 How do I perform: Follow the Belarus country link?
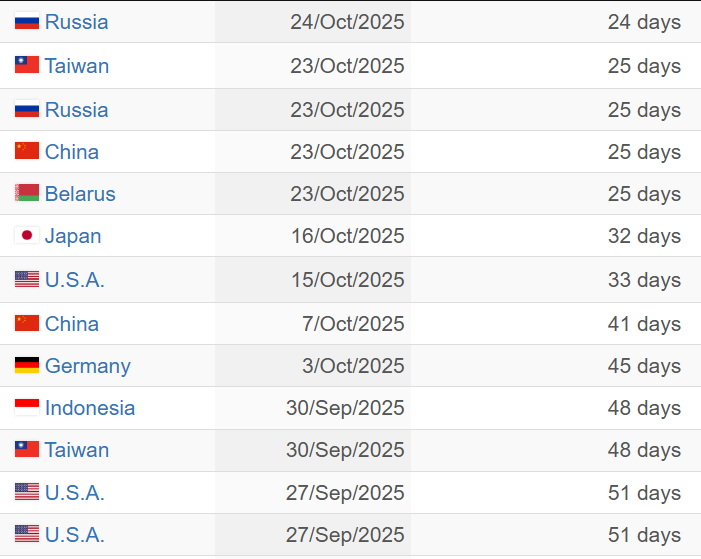(80, 194)
